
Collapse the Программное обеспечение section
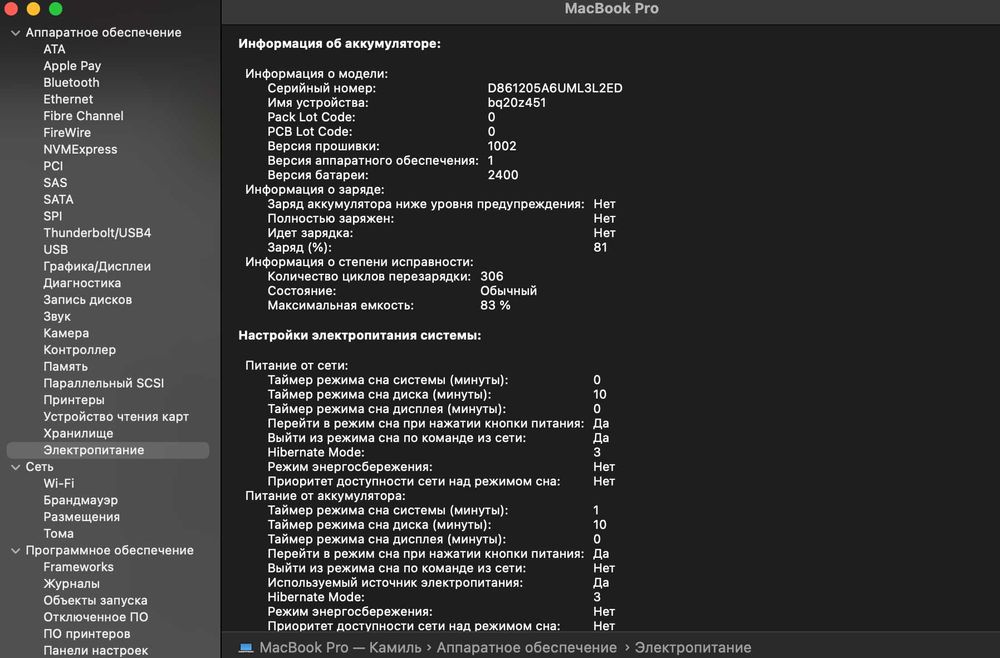15,551
